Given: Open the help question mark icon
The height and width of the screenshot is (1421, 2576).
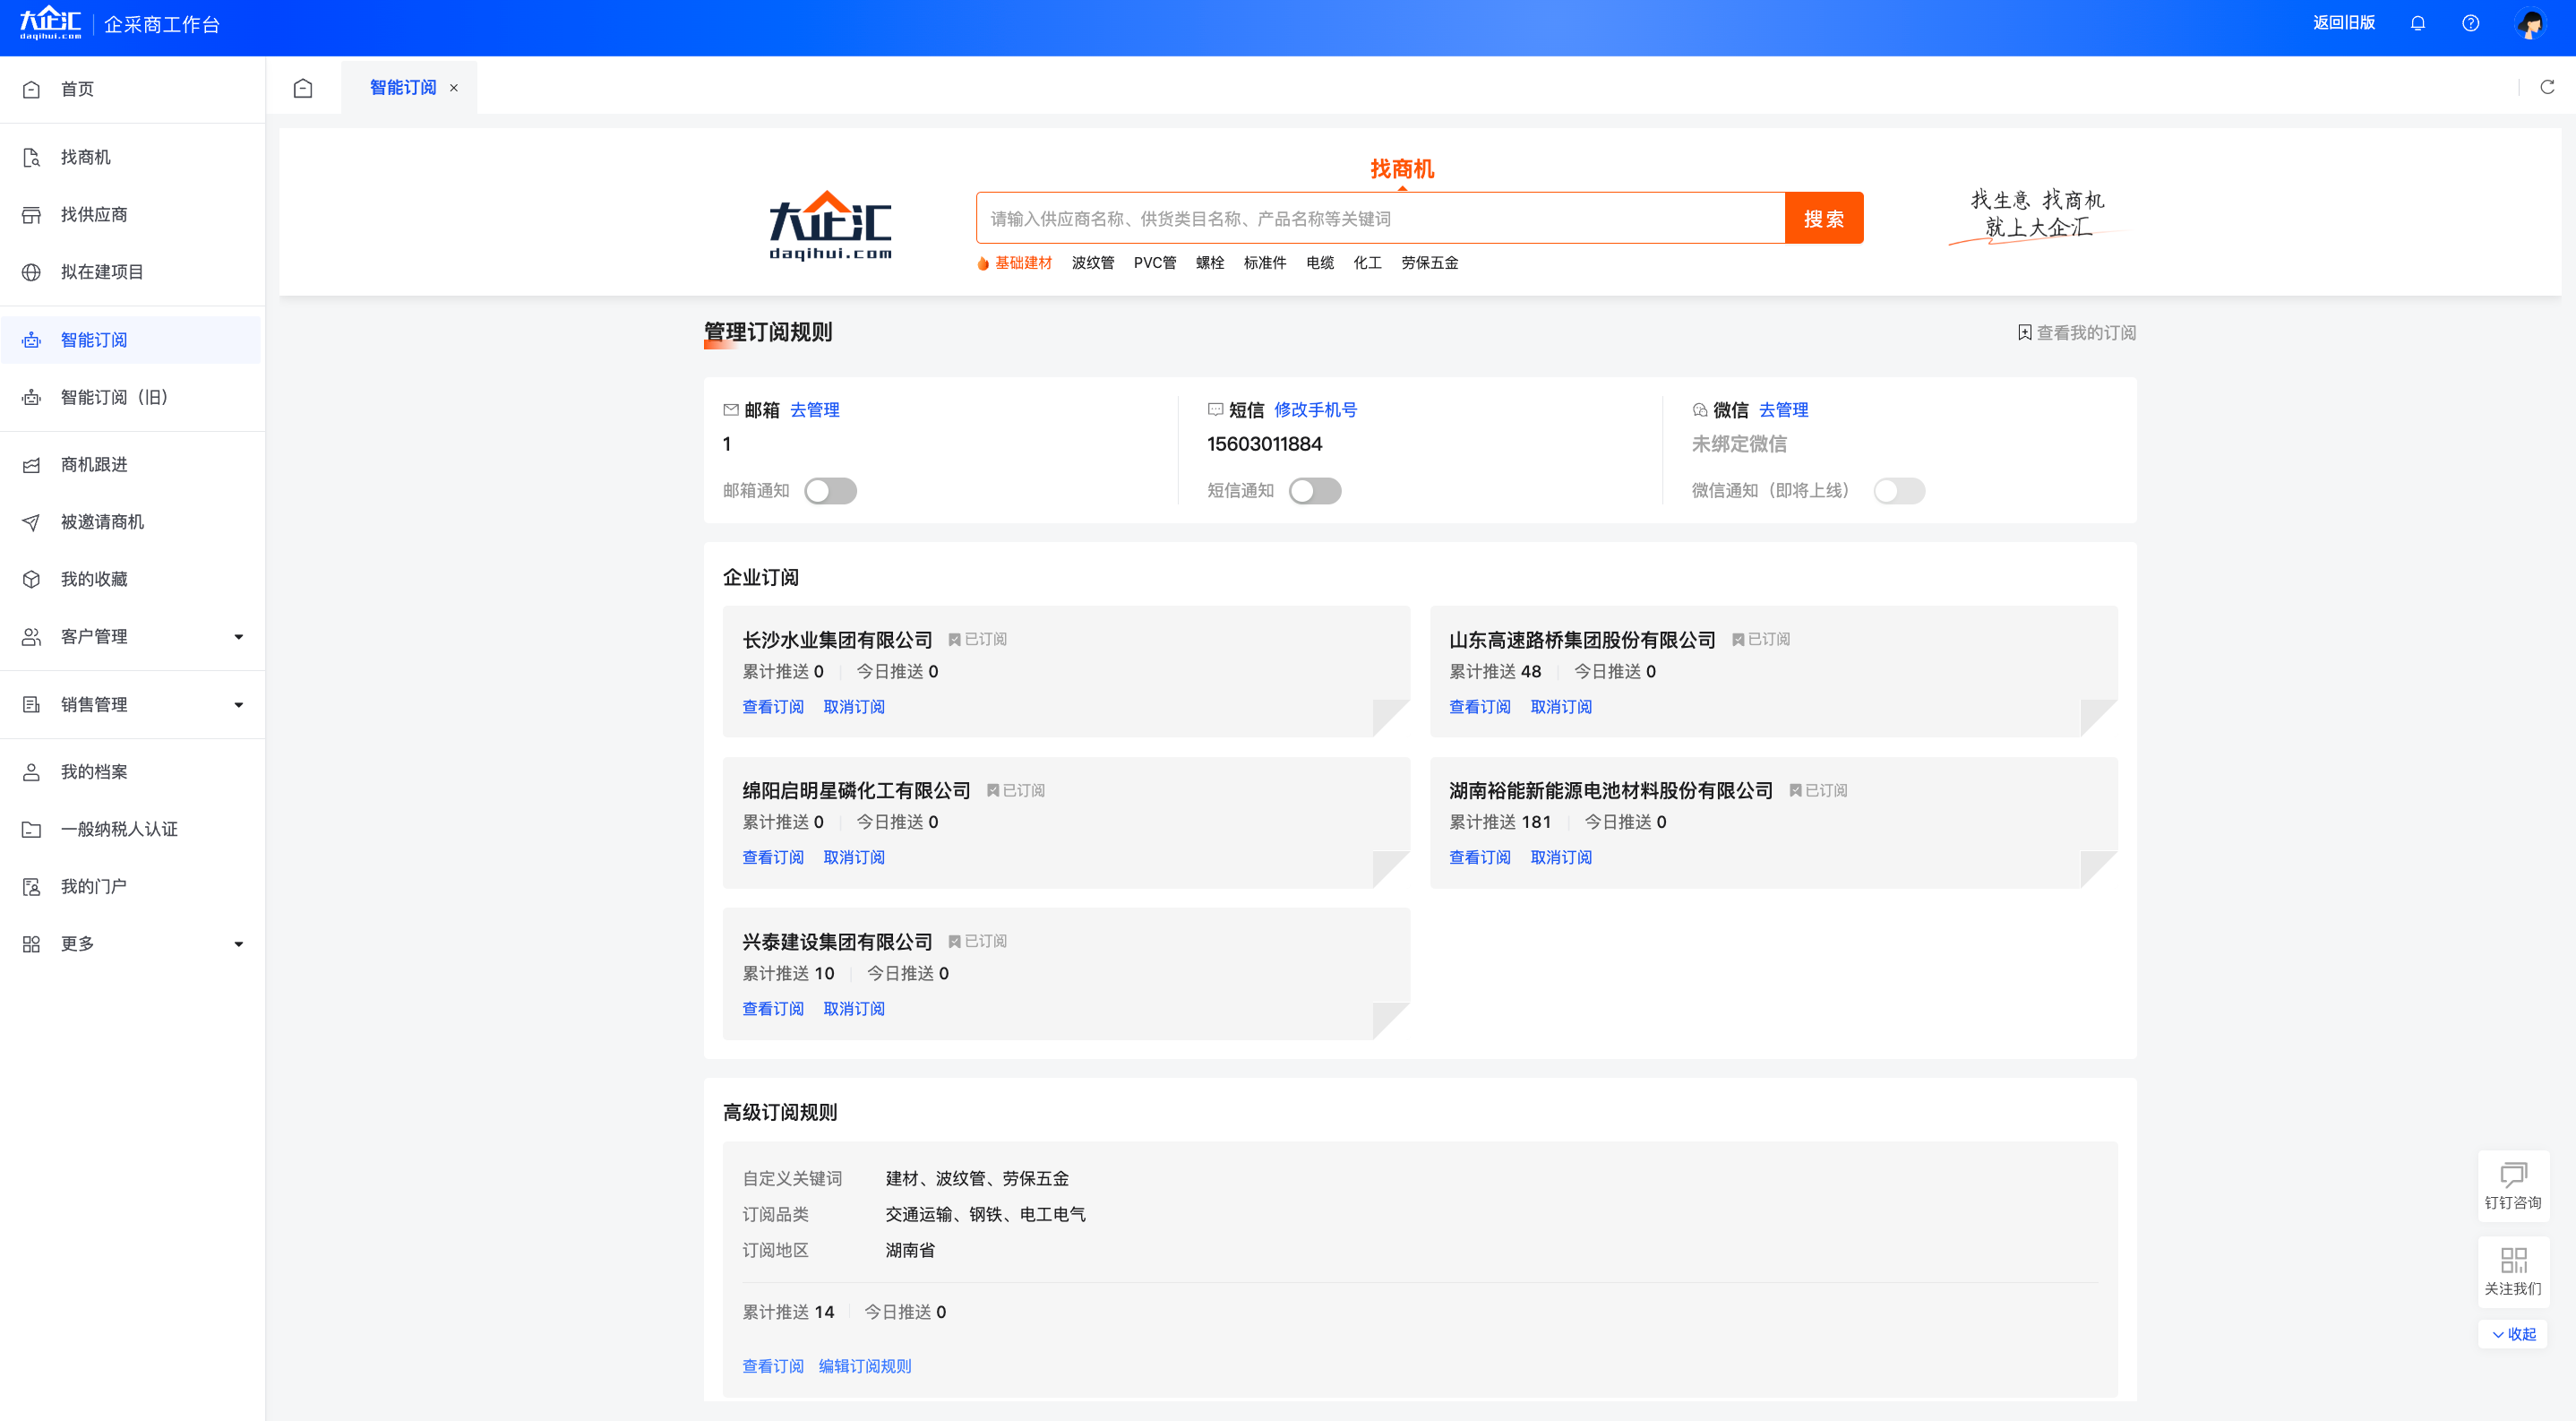Looking at the screenshot, I should point(2470,23).
